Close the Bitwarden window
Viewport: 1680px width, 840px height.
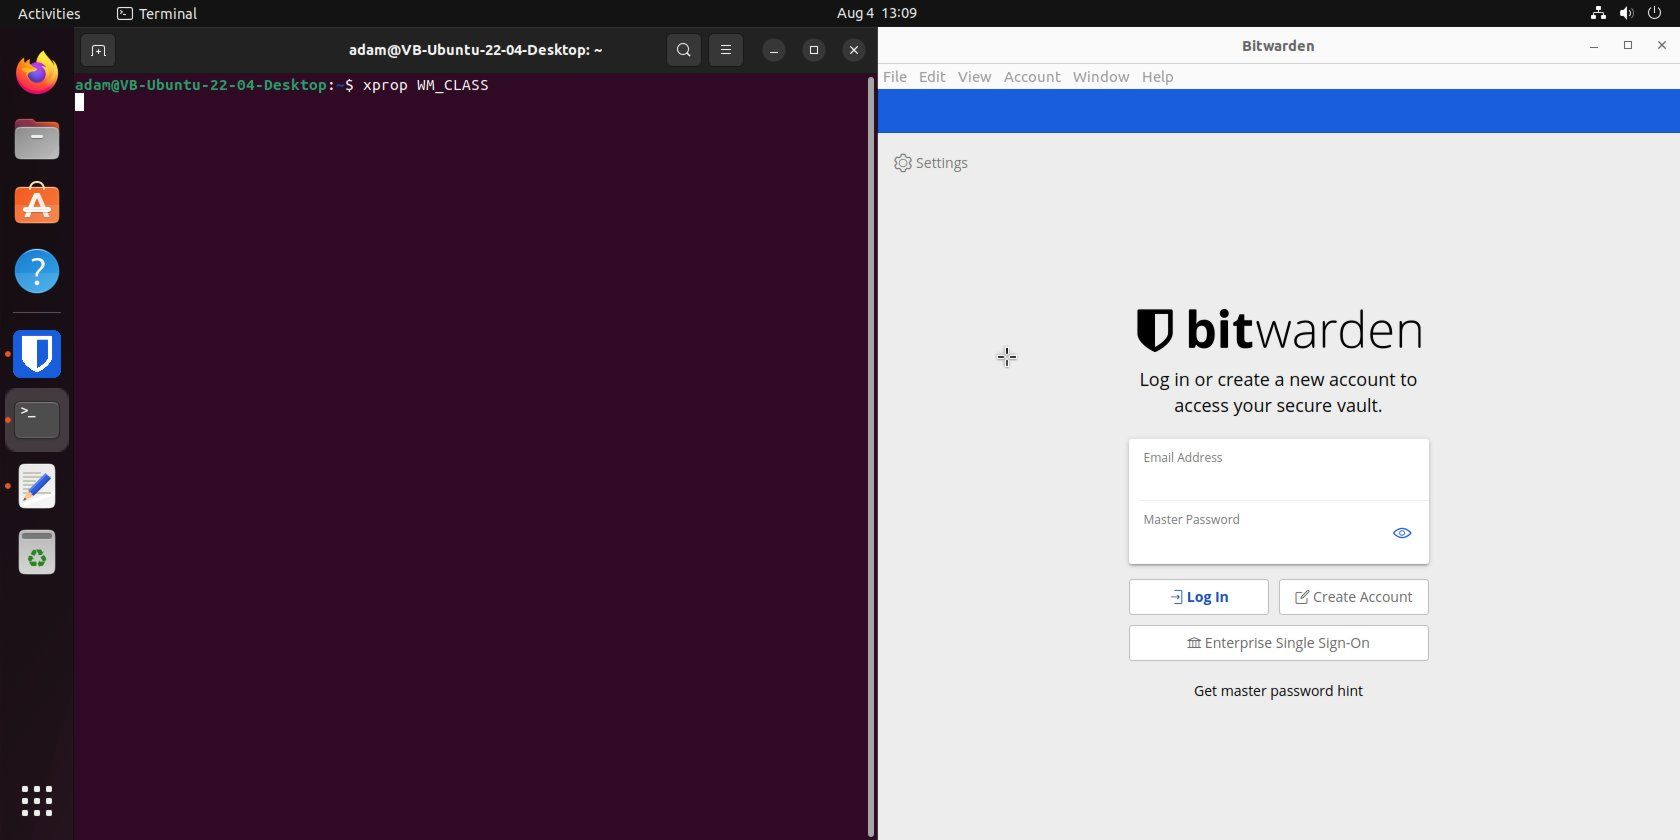1662,46
